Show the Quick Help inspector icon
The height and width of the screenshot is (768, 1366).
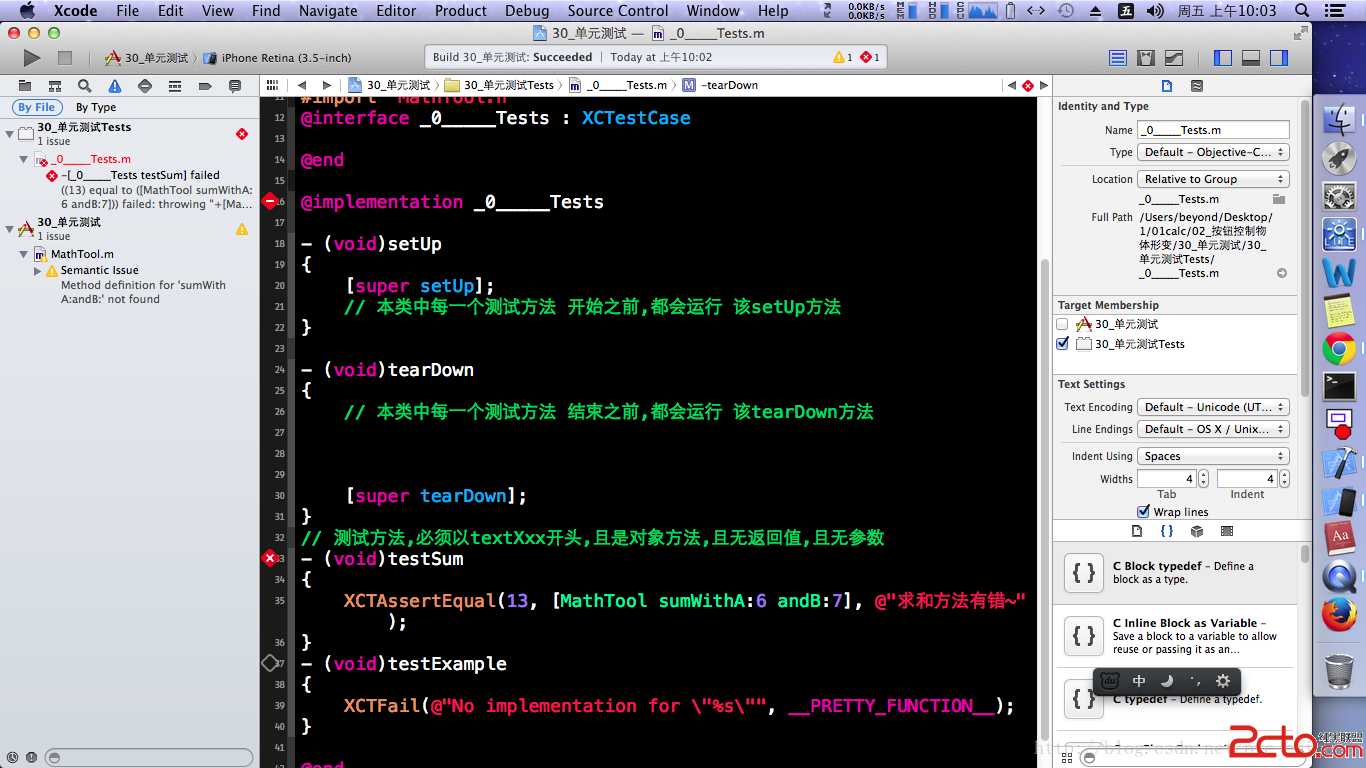(x=1197, y=86)
